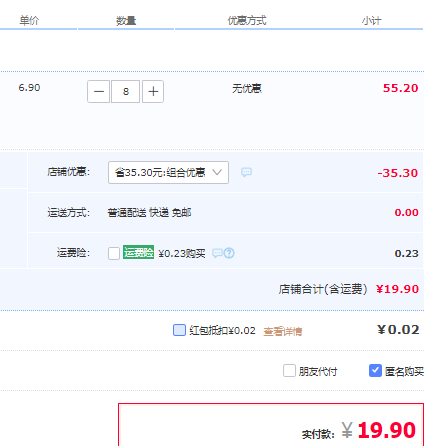Image resolution: width=443 pixels, height=446 pixels.
Task: Select the 单价 column header
Action: point(29,21)
